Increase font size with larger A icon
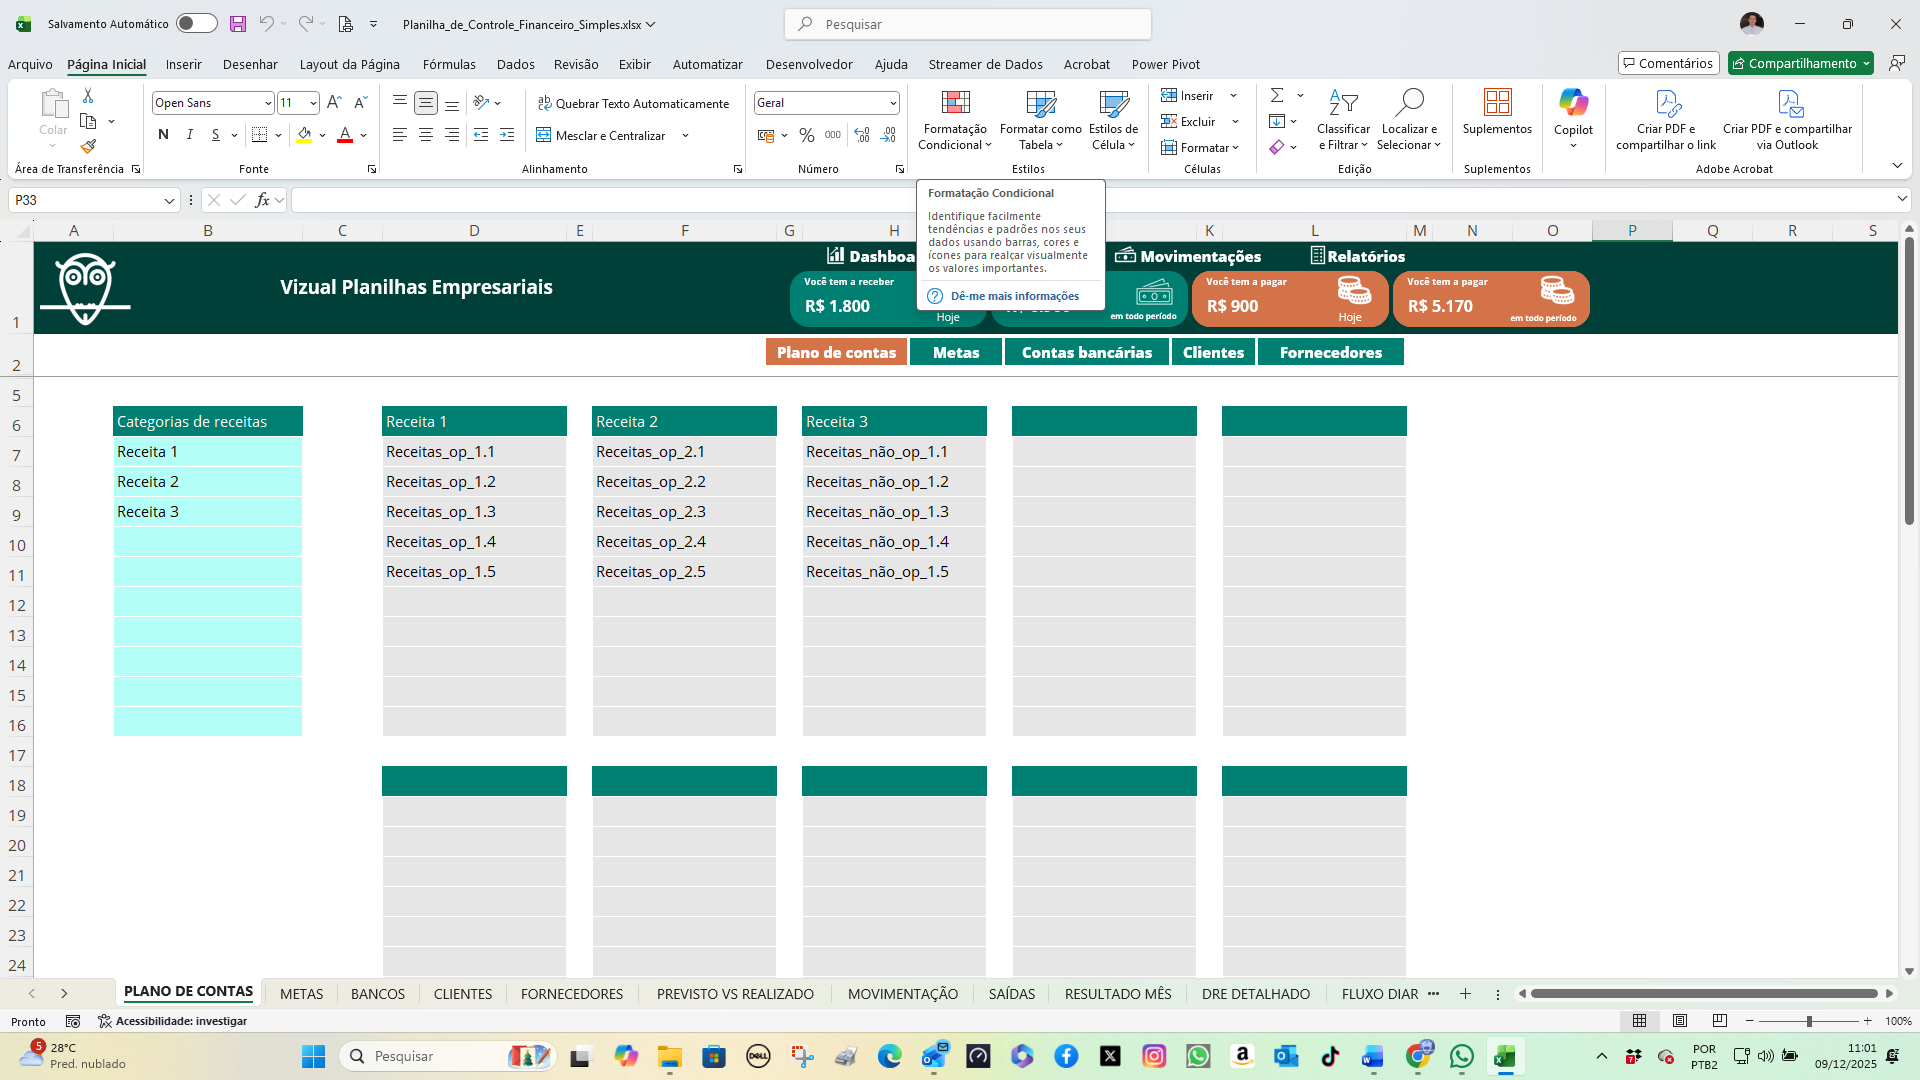The image size is (1920, 1080). [334, 102]
